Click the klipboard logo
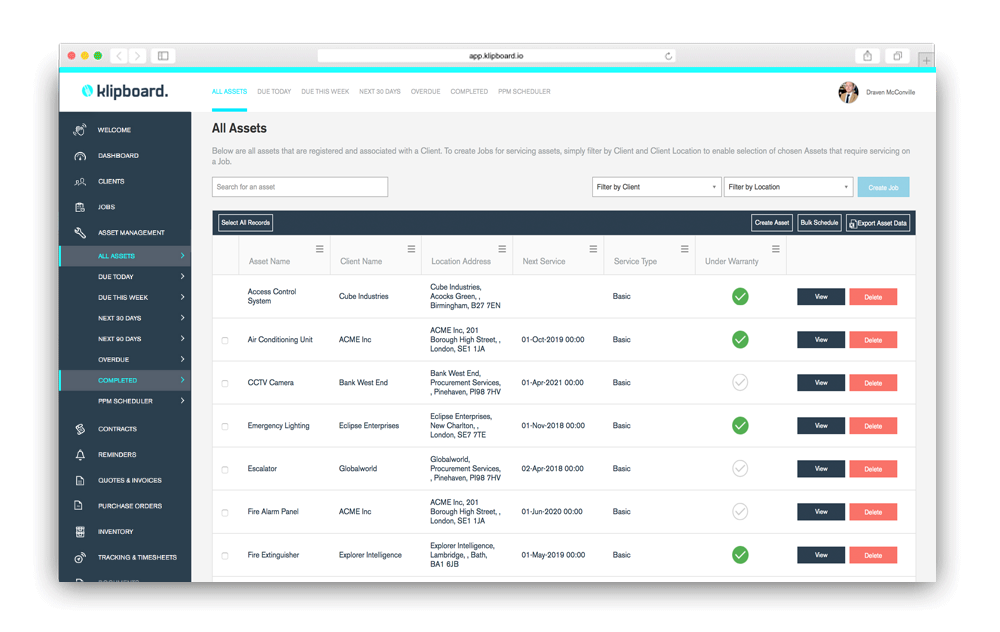Viewport: 1000px width, 632px height. click(x=125, y=91)
